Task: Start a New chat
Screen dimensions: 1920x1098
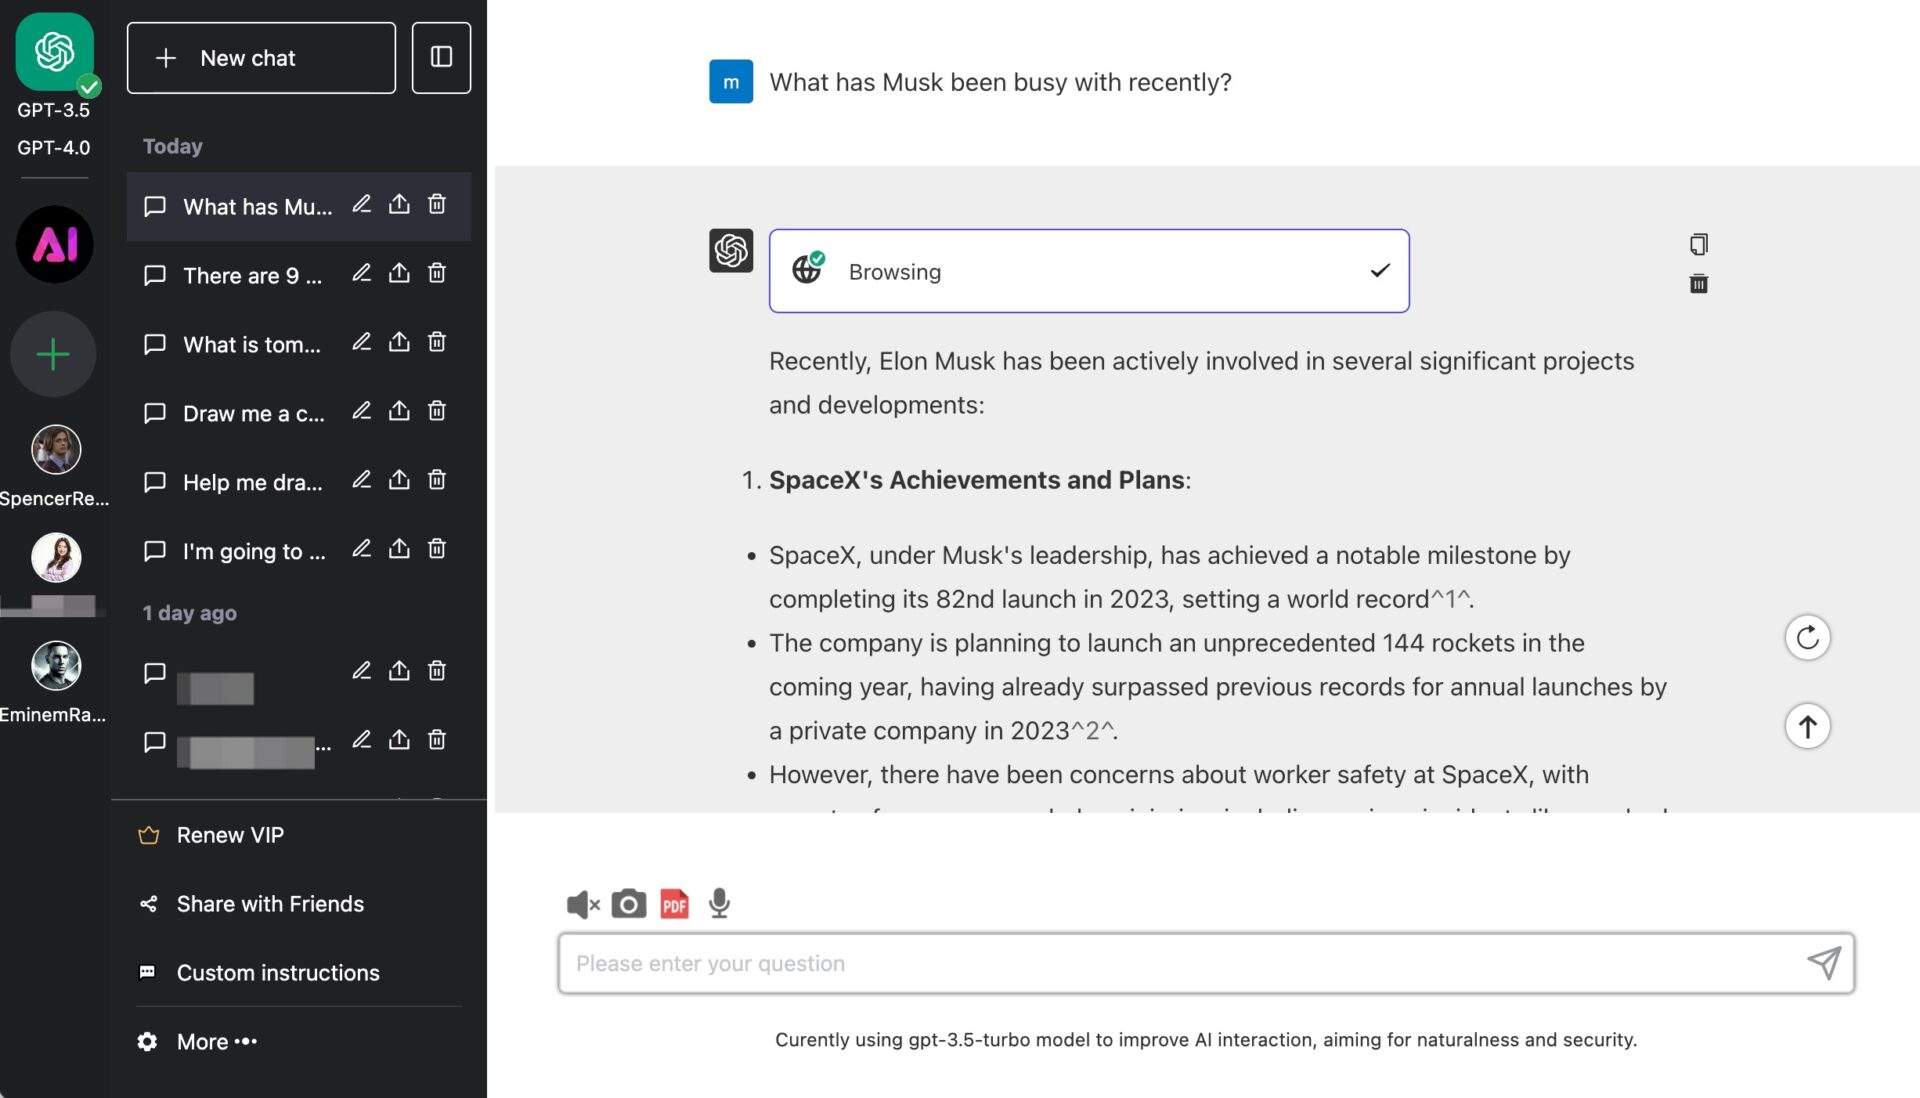Action: point(261,58)
